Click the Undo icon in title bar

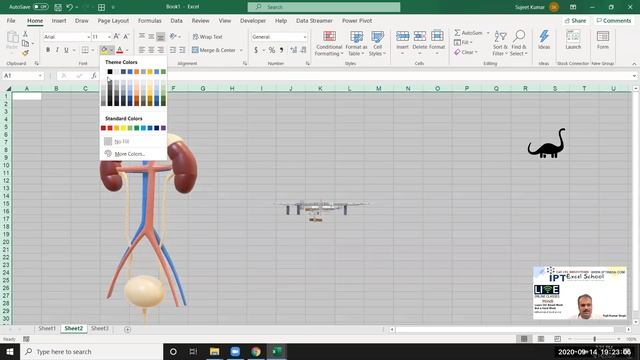point(69,7)
